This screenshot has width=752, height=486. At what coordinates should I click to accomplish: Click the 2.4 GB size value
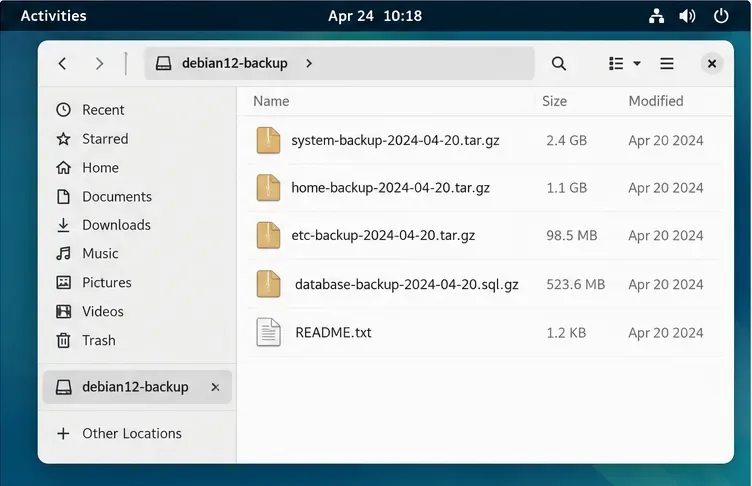point(566,141)
